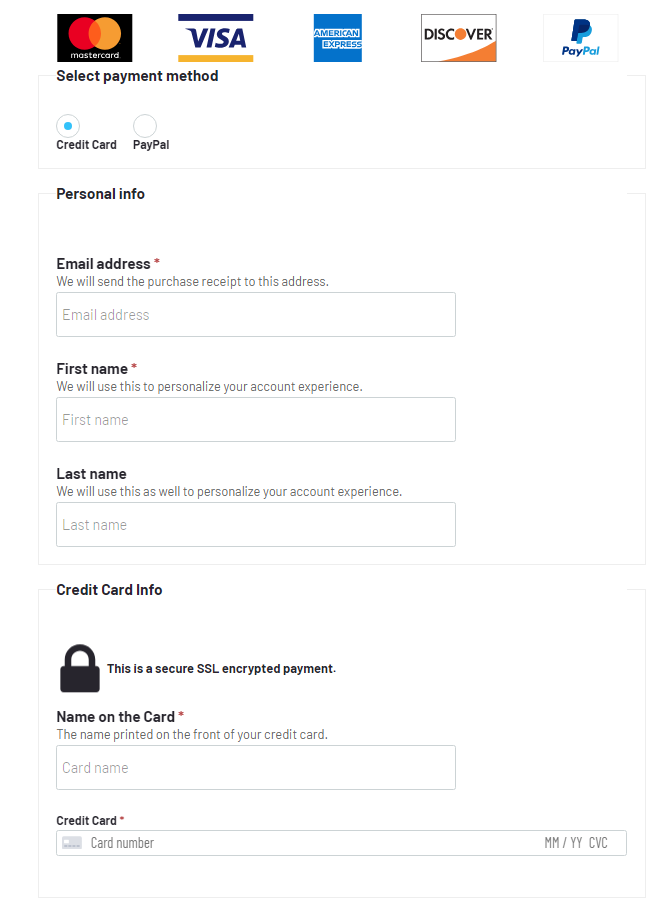Click the Mastercard logo
This screenshot has width=665, height=907.
point(94,38)
